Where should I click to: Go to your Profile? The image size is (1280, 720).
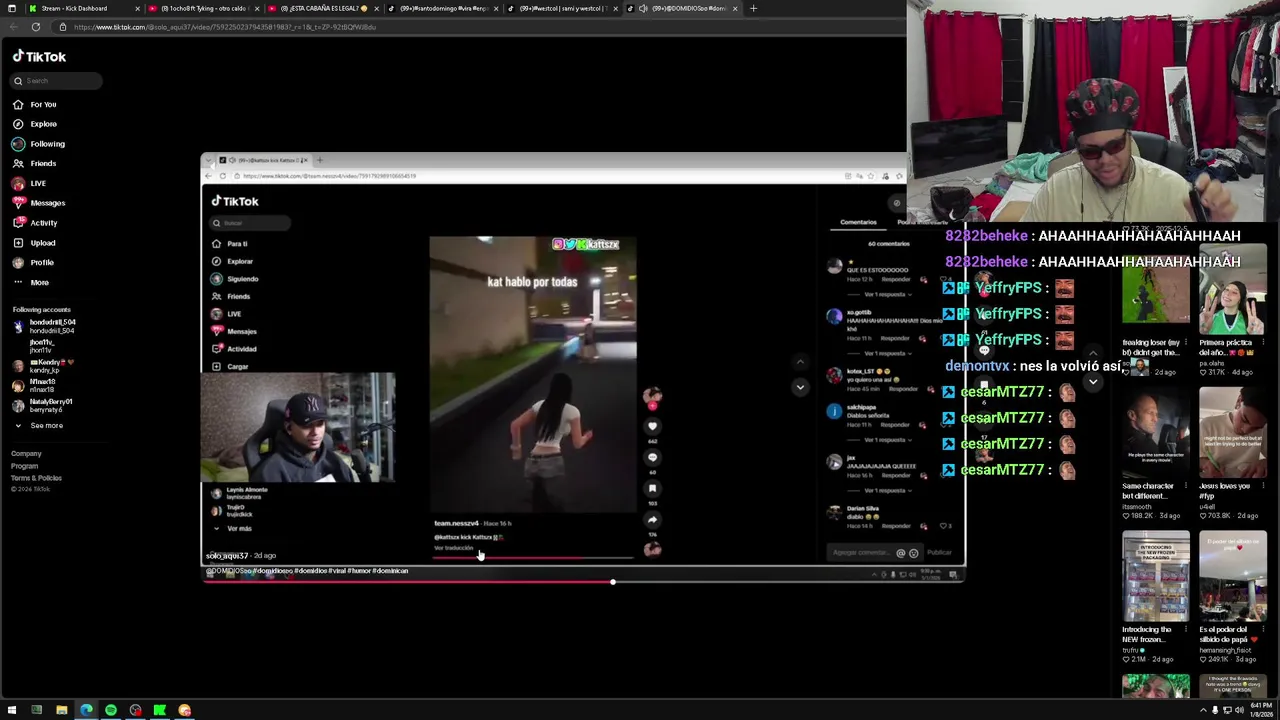32,262
